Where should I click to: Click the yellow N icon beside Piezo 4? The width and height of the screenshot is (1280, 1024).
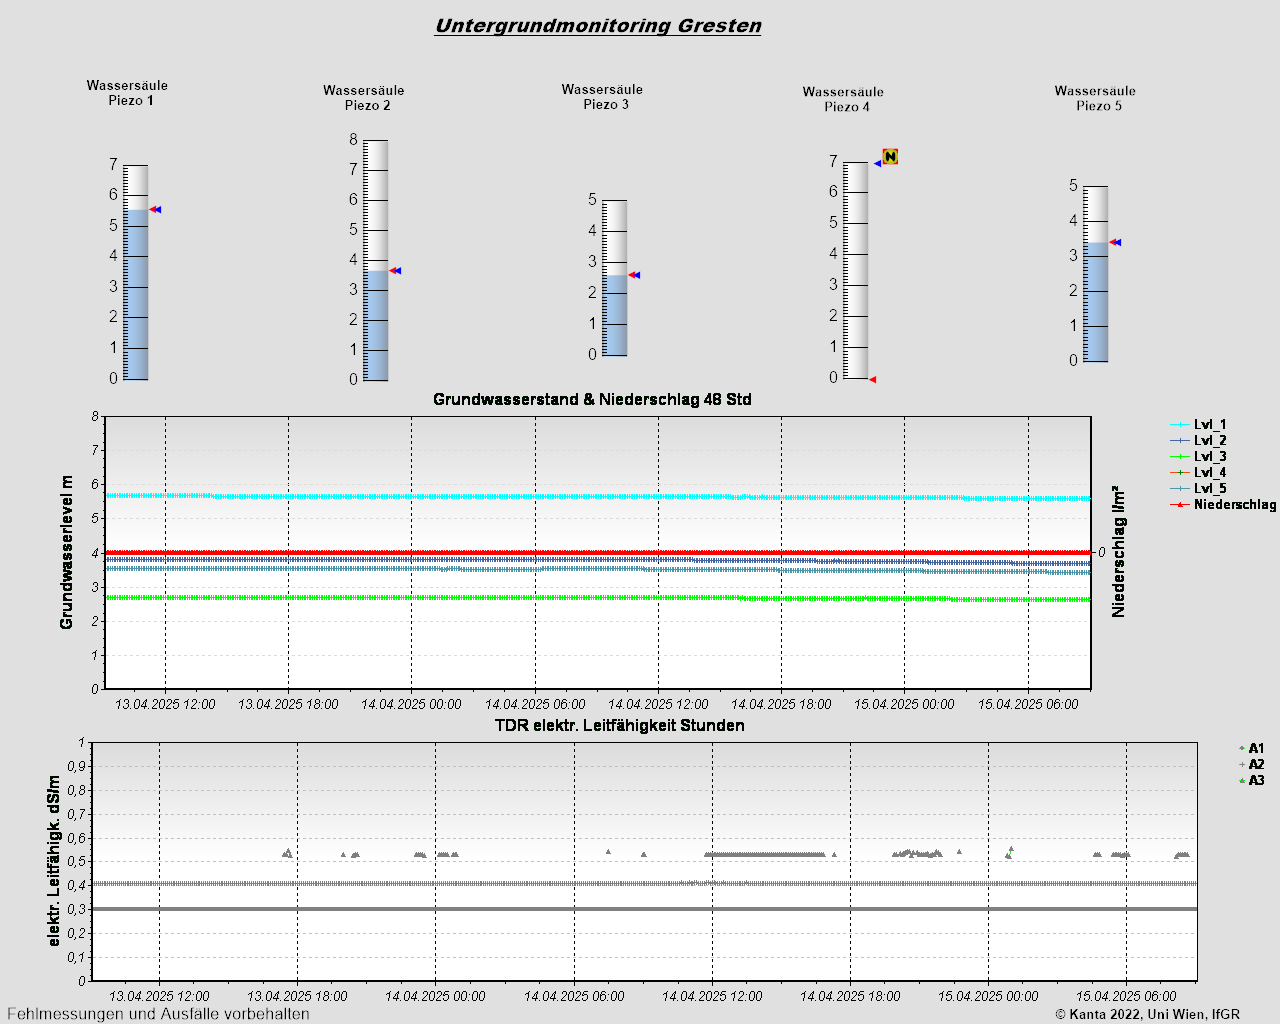(890, 156)
